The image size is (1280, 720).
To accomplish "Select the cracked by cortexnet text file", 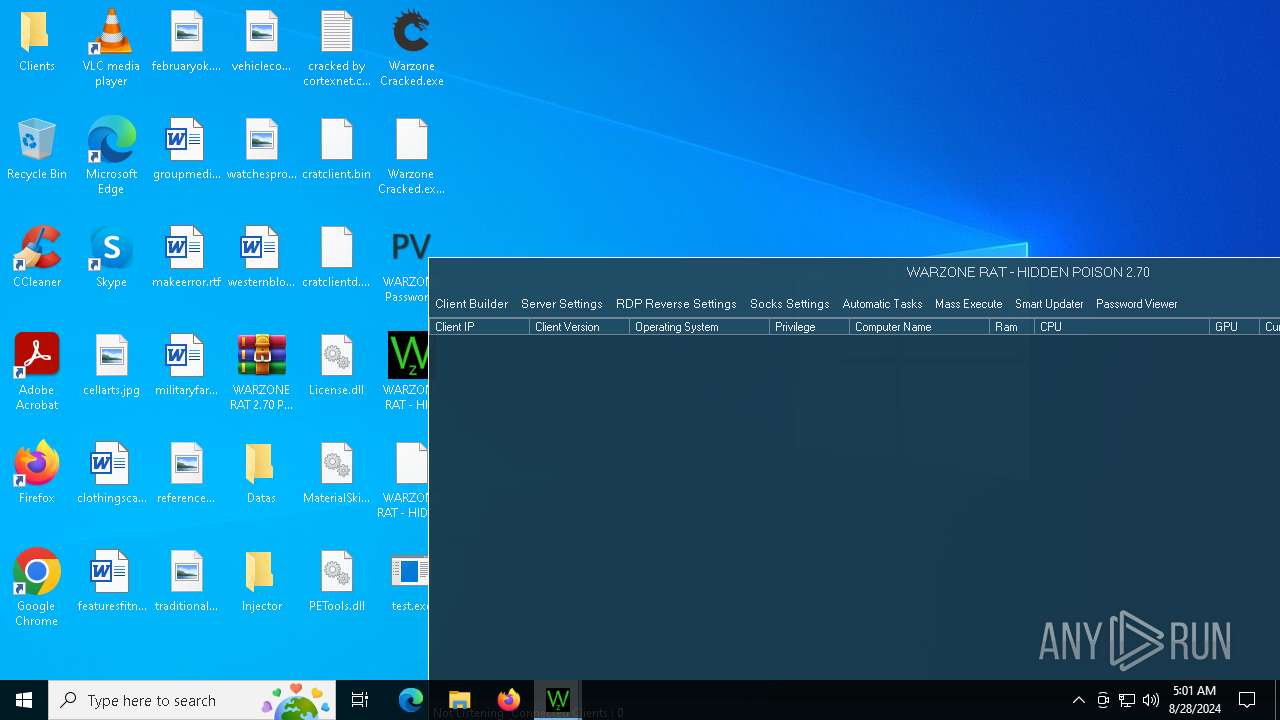I will 336,48.
